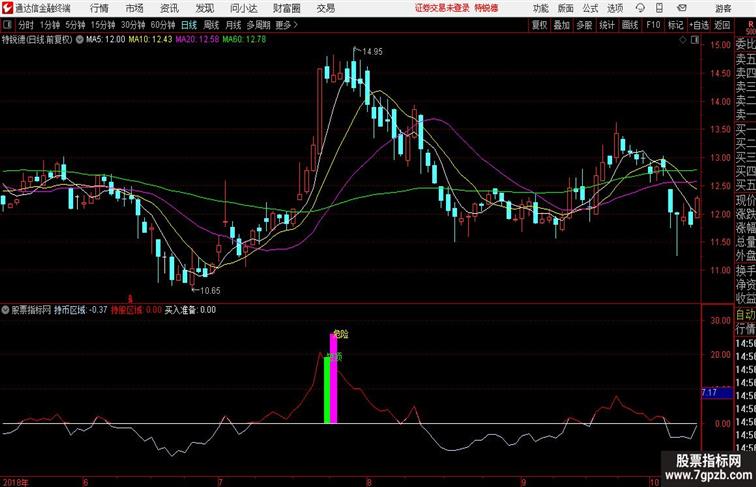
Task: Click the MA60: 12.78 indicator value
Action: point(244,40)
